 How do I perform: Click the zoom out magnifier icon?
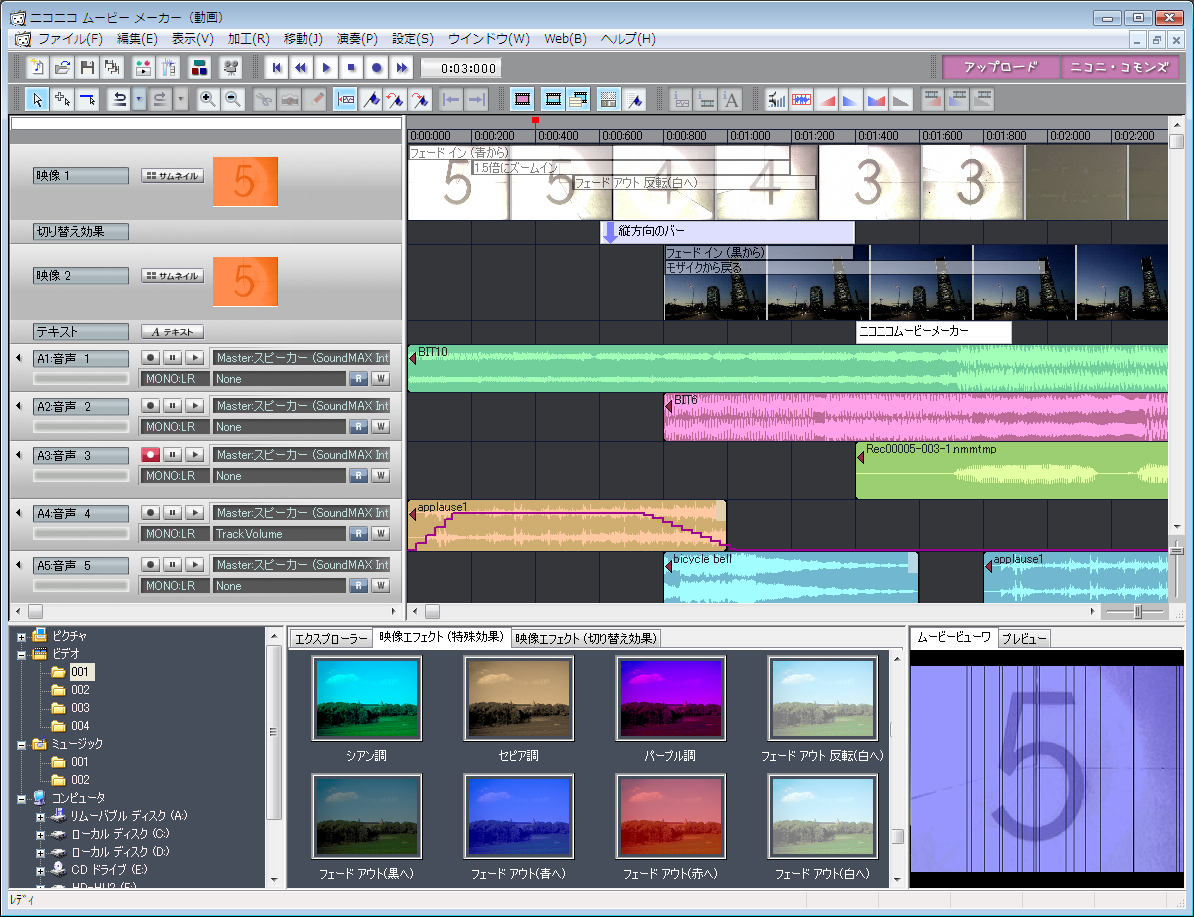coord(232,99)
